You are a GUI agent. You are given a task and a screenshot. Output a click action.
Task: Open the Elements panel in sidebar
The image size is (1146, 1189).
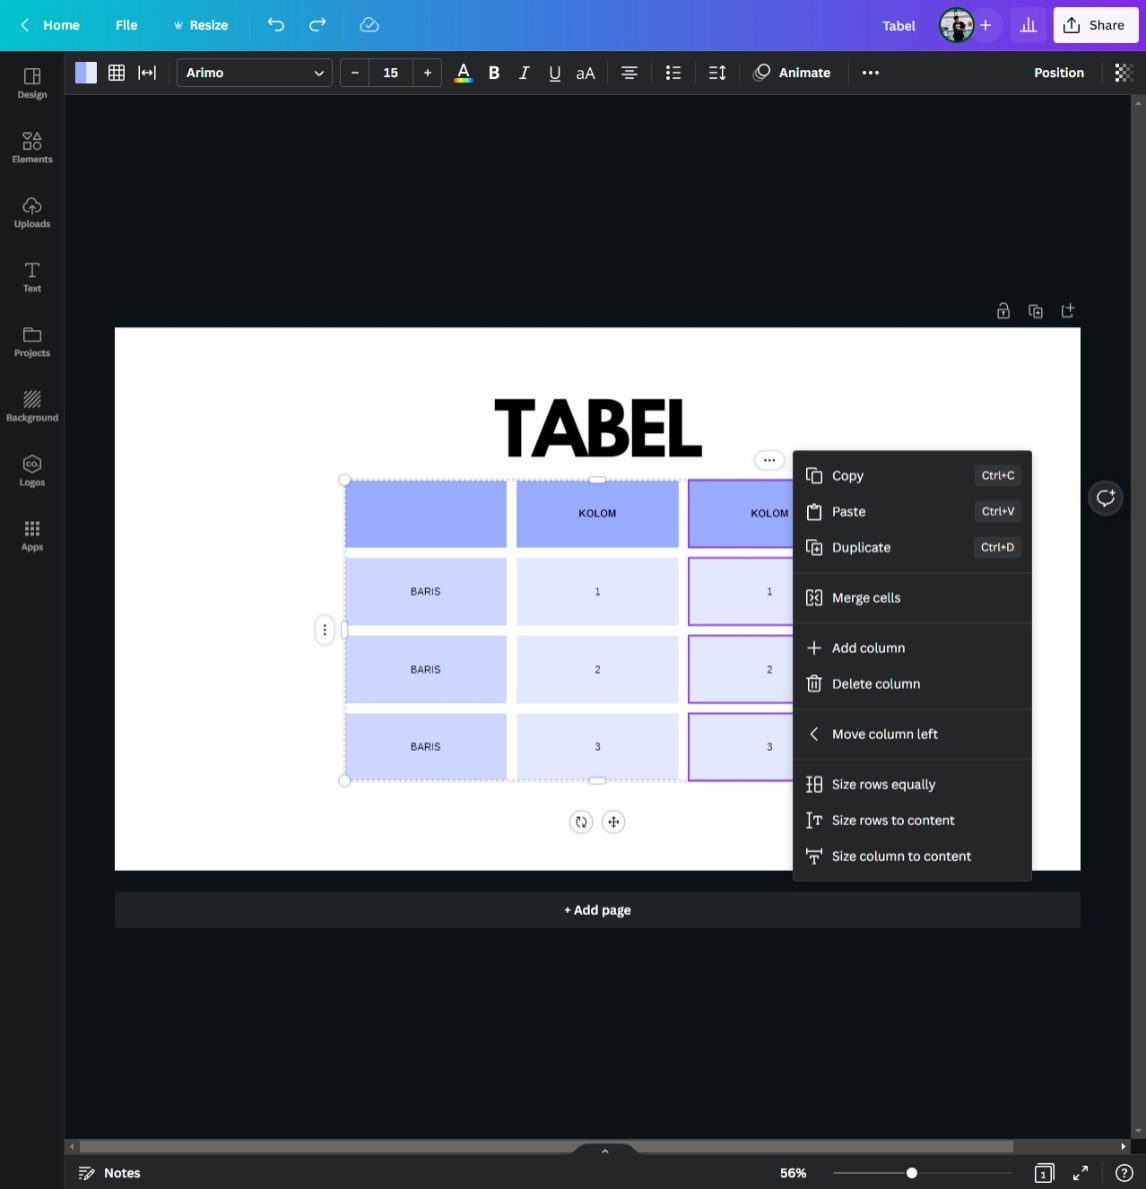(x=32, y=147)
